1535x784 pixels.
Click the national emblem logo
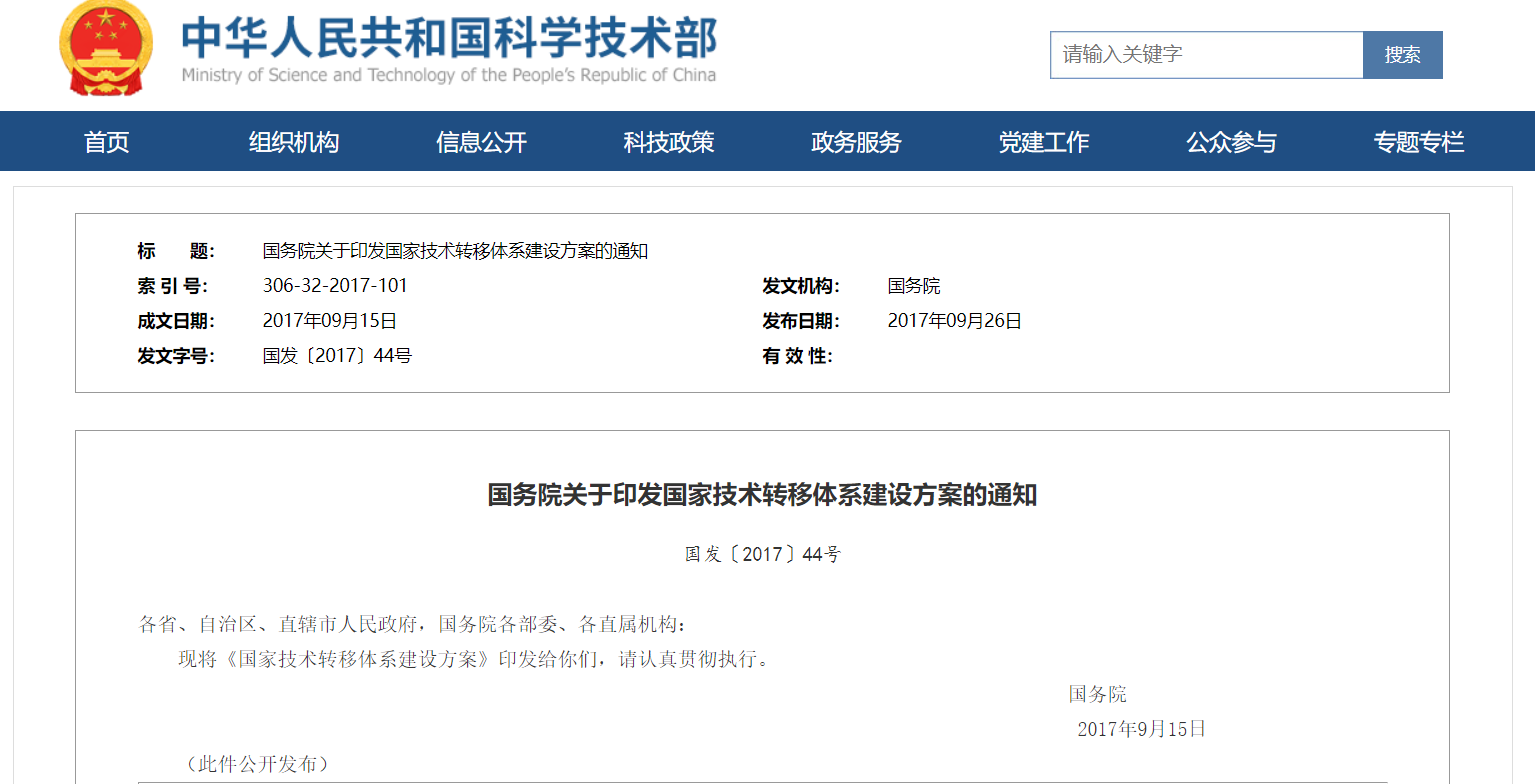[x=100, y=48]
